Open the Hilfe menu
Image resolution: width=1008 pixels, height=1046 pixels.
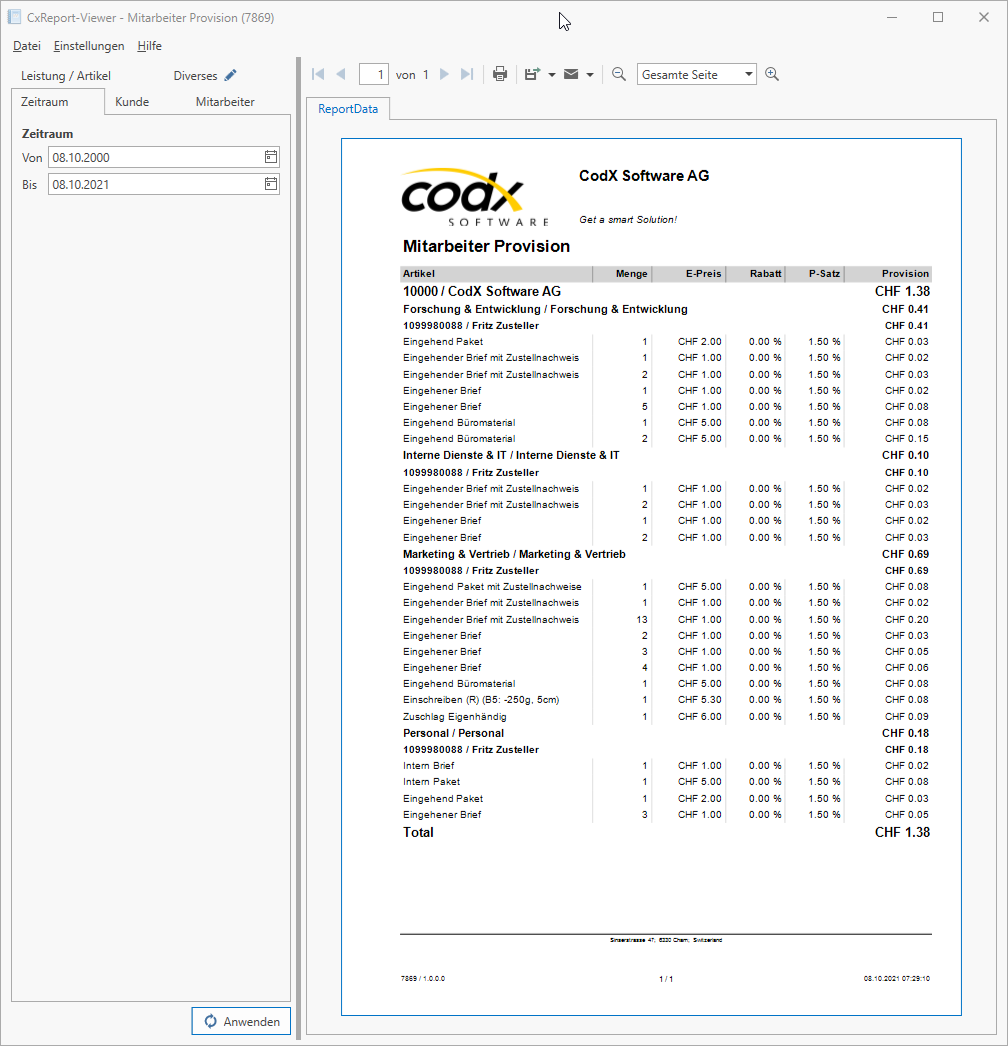click(149, 45)
